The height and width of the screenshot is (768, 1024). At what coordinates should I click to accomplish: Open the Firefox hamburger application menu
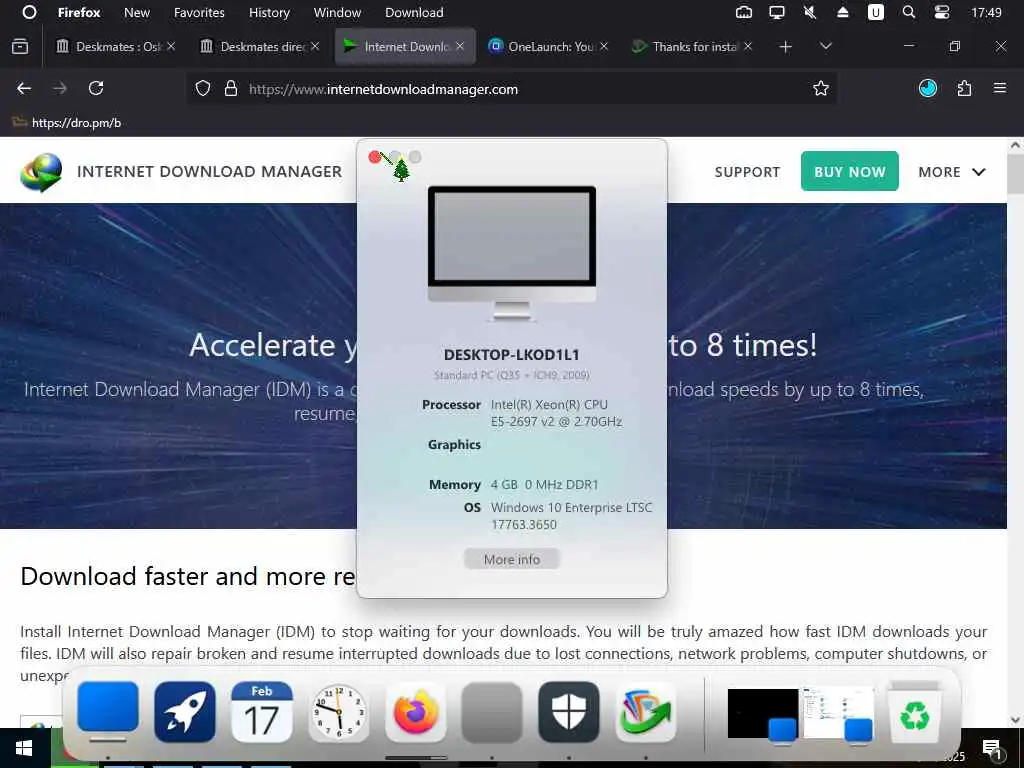click(1000, 88)
